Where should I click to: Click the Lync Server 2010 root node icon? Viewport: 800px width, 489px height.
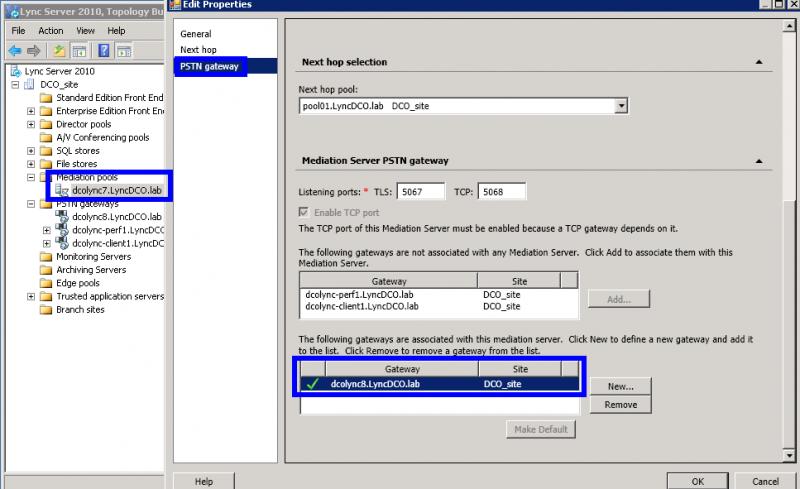pos(15,71)
